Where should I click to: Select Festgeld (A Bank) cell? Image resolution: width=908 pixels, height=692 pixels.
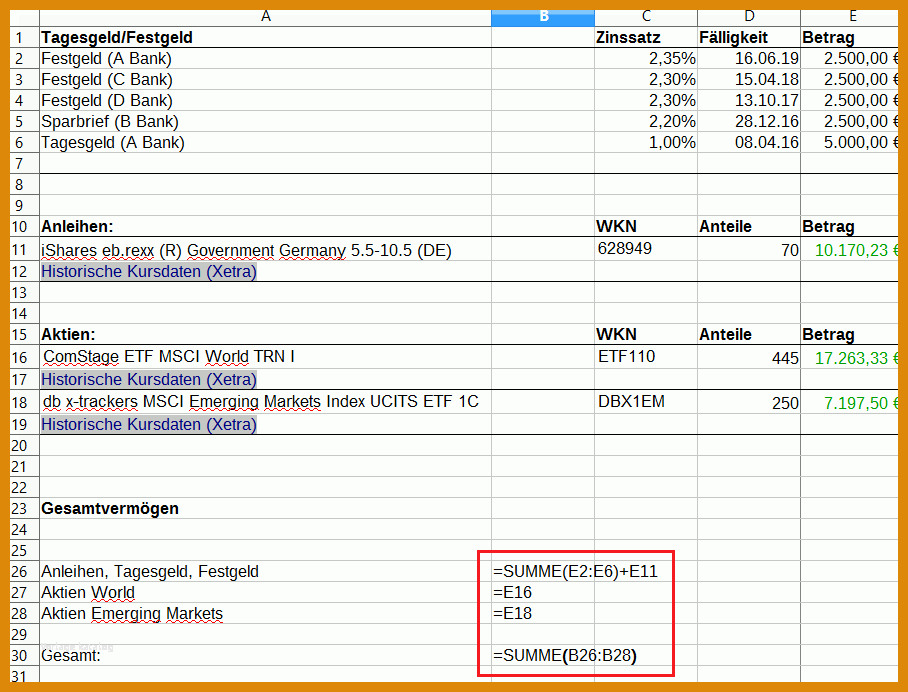coord(265,58)
